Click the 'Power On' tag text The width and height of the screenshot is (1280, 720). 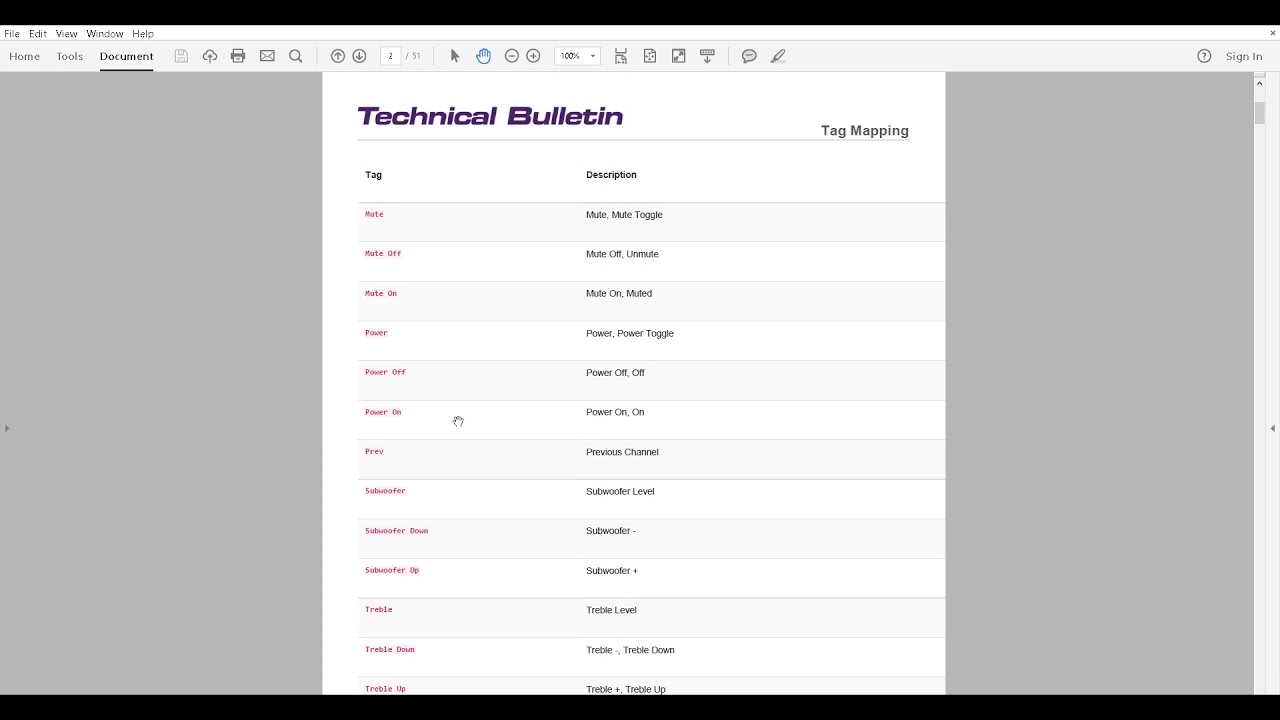(383, 412)
